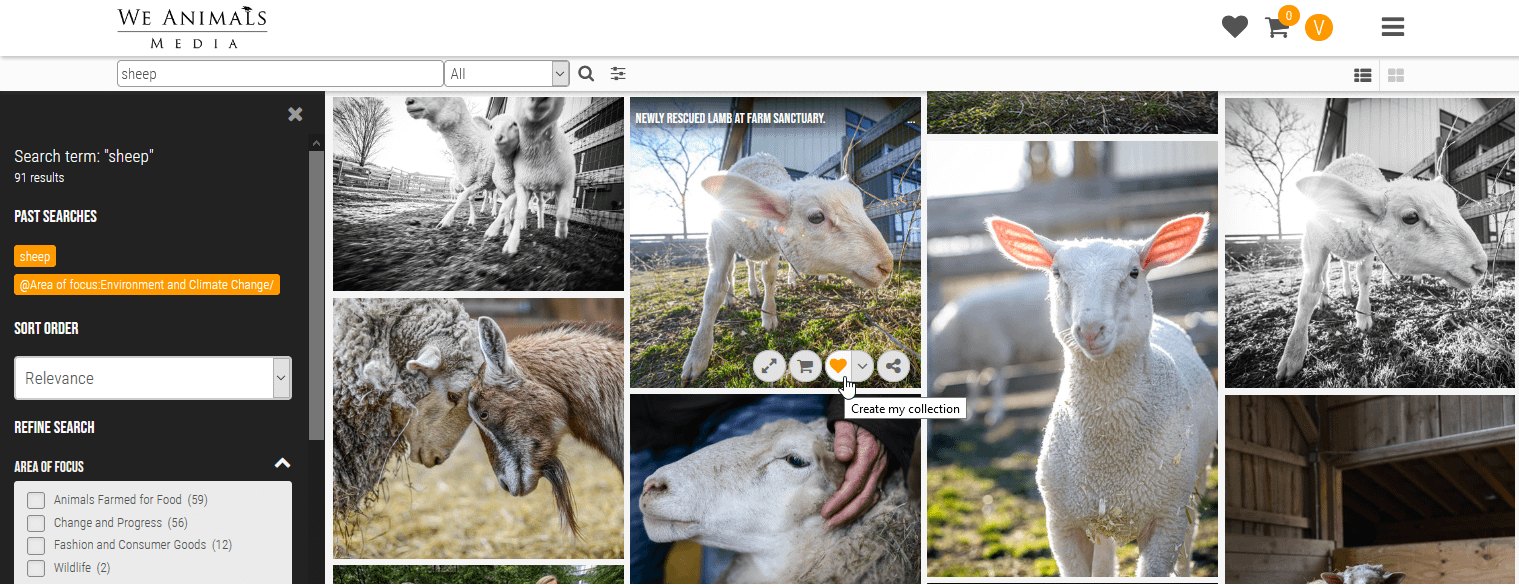Click the sidebar vertical scrollbar
This screenshot has height=584, width=1519.
317,295
